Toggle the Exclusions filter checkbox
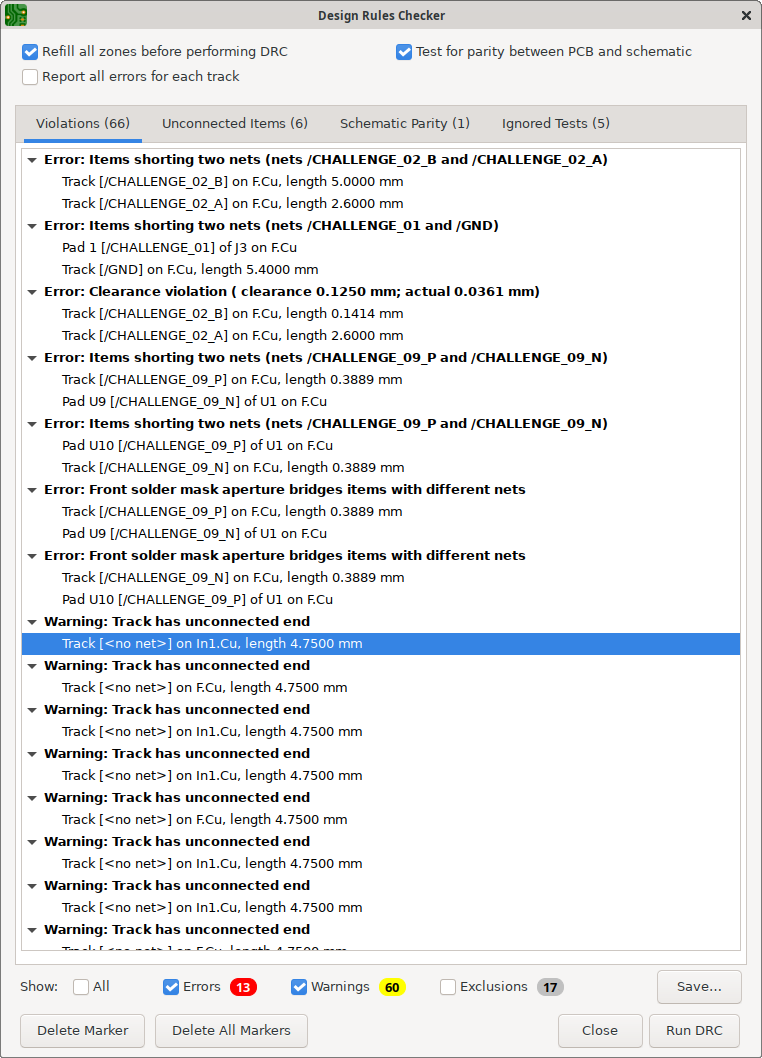 [x=449, y=987]
